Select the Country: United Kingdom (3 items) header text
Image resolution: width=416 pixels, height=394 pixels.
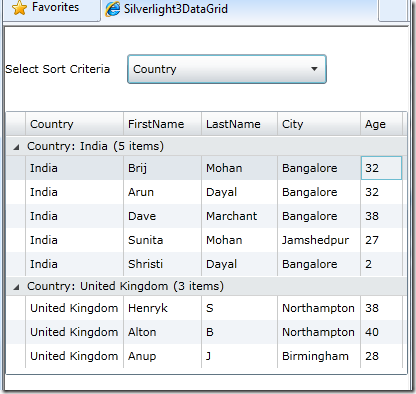pos(125,286)
